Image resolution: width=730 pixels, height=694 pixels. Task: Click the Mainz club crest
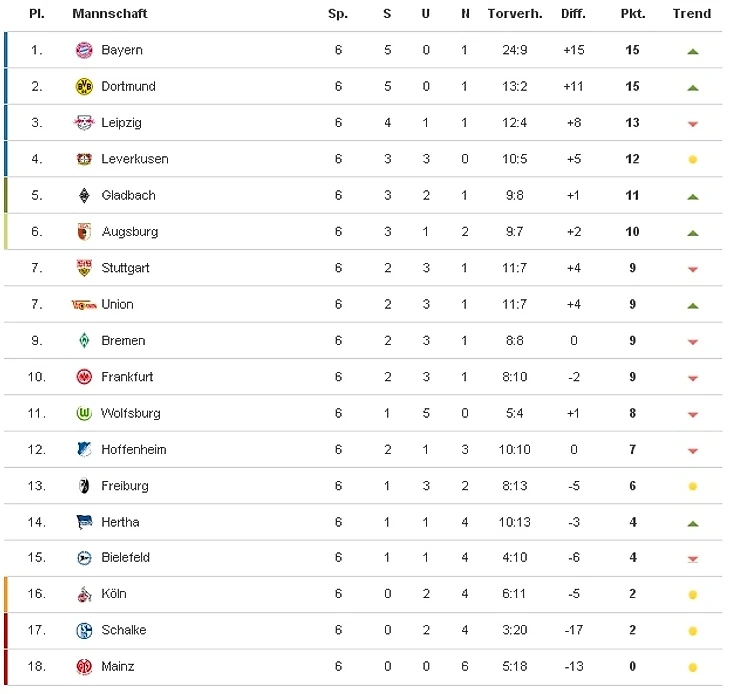[x=84, y=667]
